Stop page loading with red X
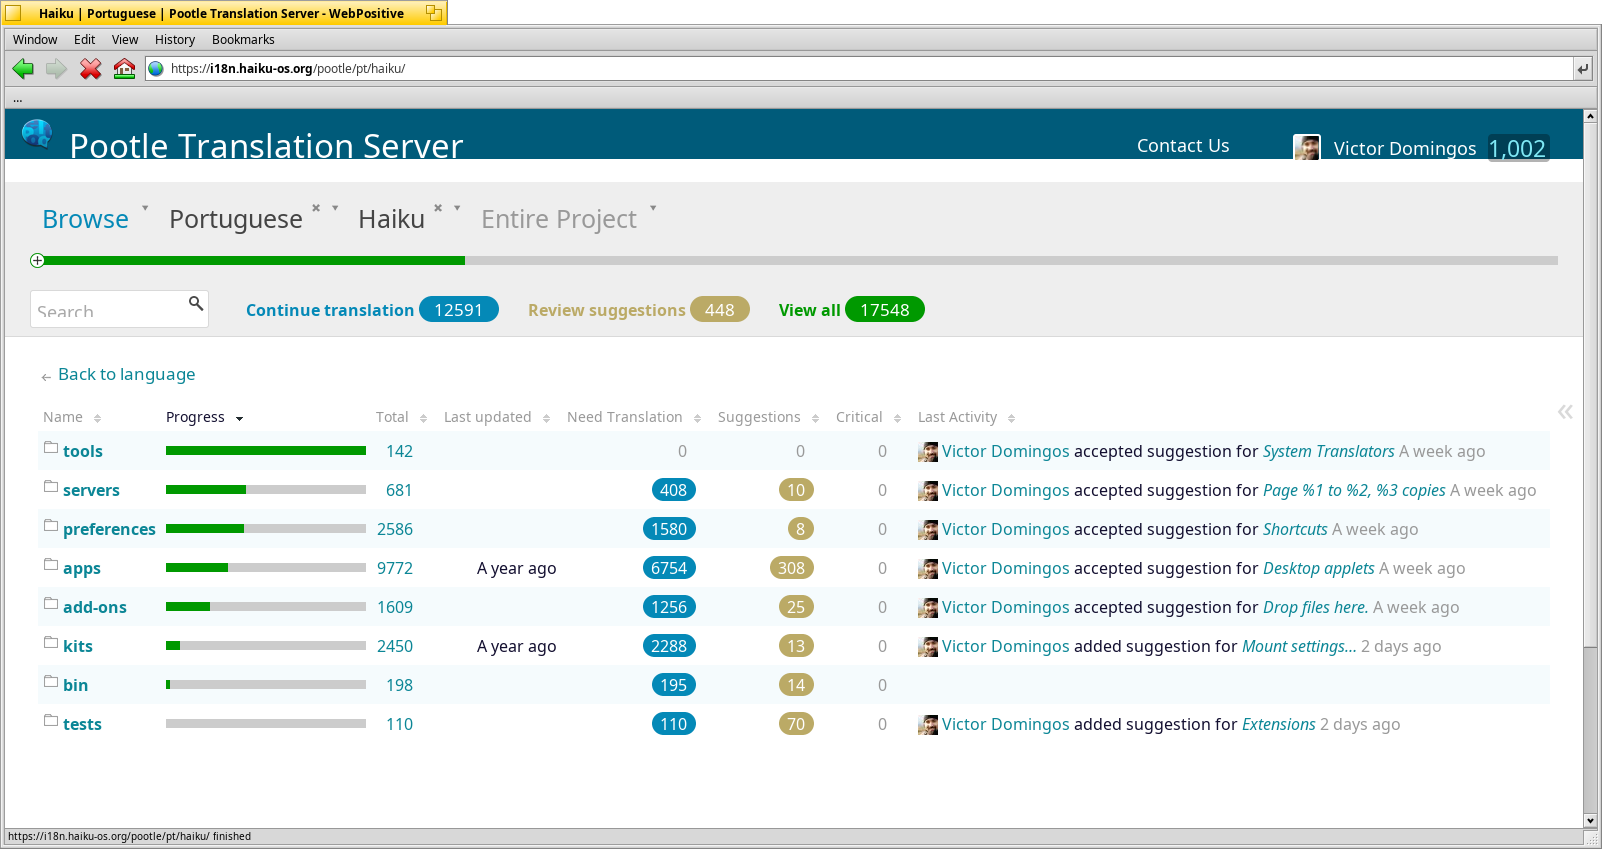This screenshot has height=849, width=1602. click(91, 69)
